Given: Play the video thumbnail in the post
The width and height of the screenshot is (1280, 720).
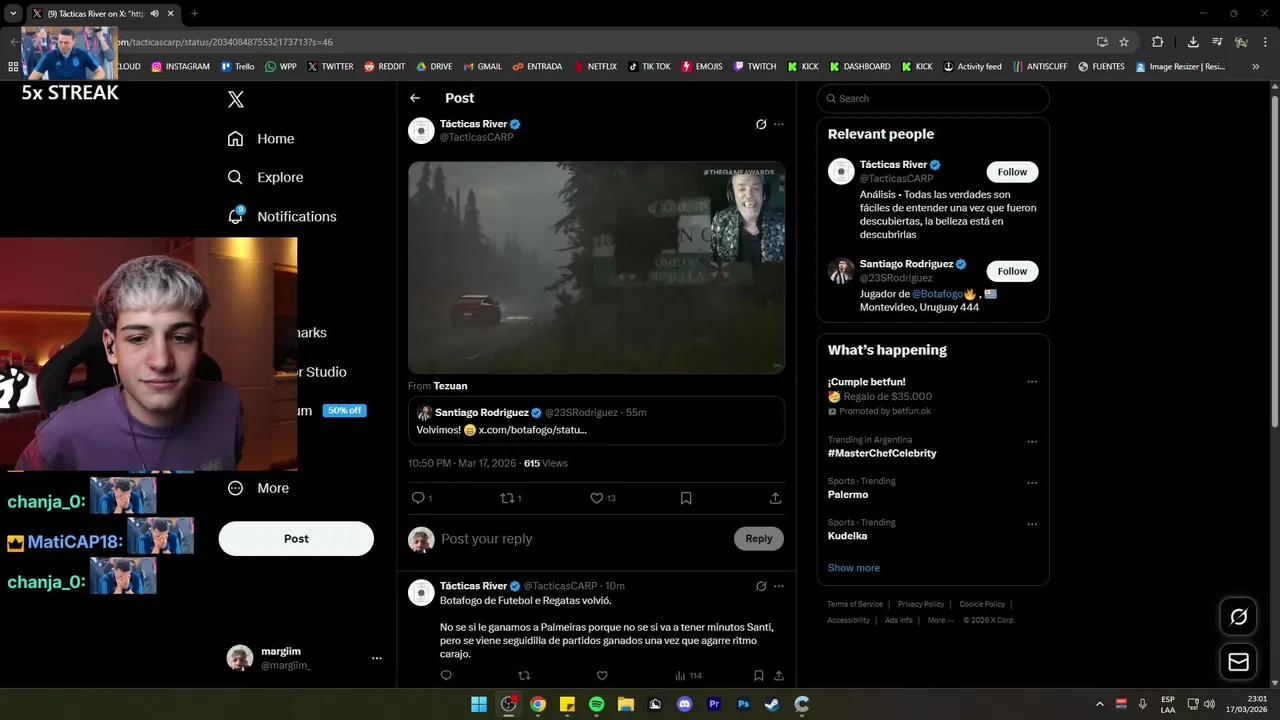Looking at the screenshot, I should pyautogui.click(x=596, y=268).
